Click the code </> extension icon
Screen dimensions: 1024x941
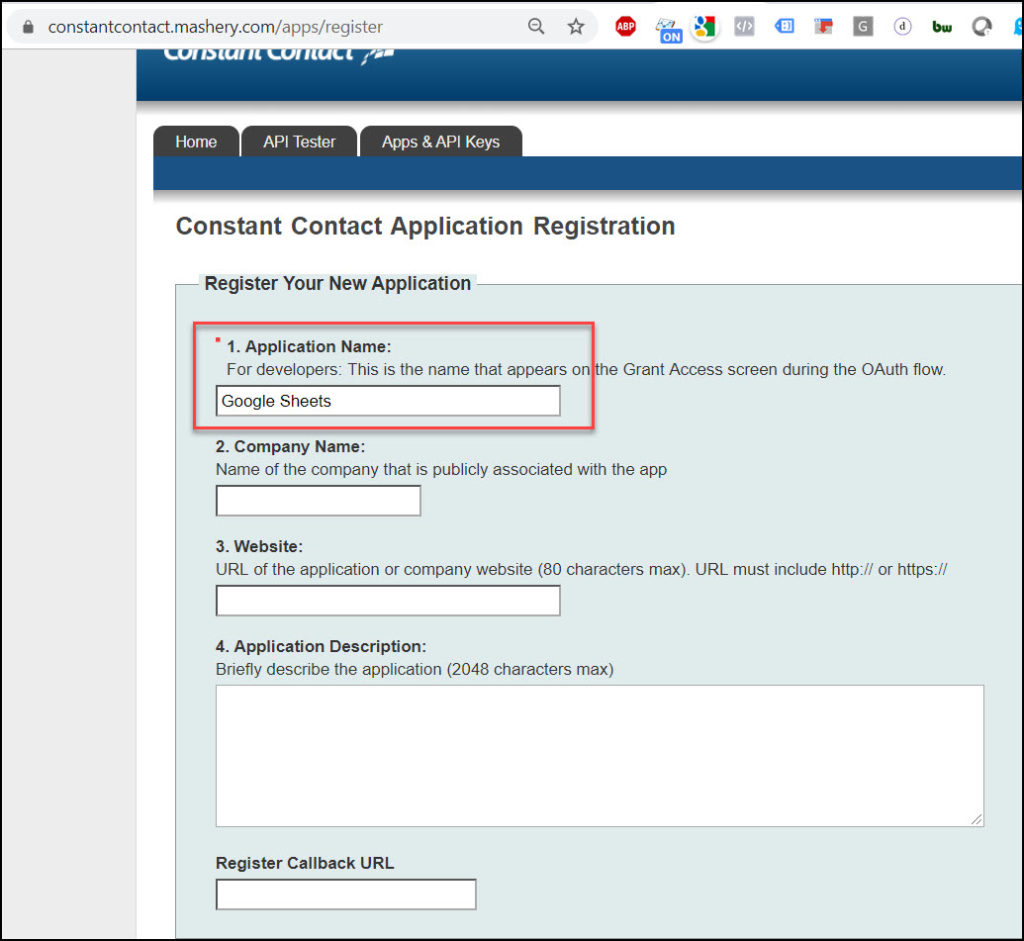click(x=744, y=26)
